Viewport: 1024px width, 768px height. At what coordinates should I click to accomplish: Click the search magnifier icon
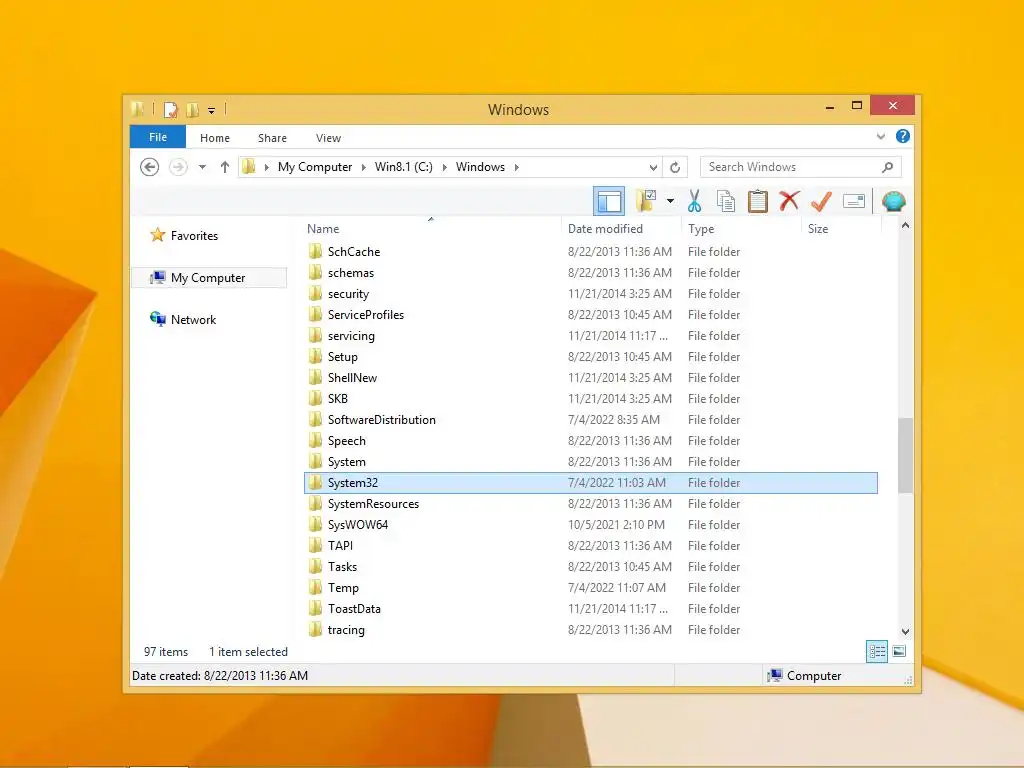click(x=887, y=167)
